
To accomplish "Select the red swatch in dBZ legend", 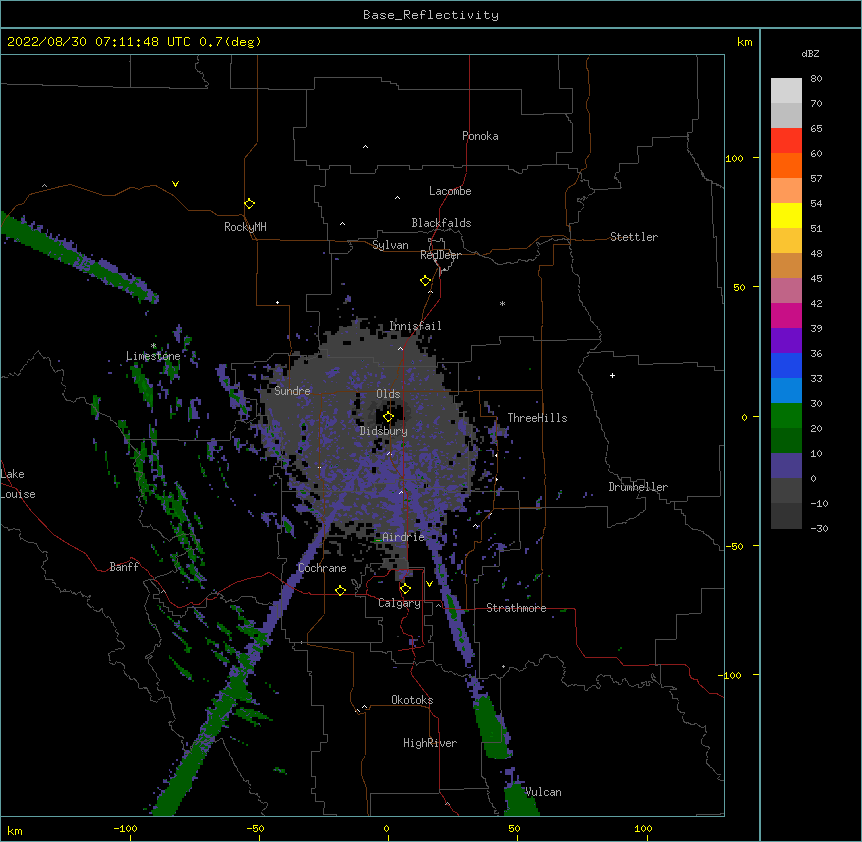I will (x=786, y=140).
